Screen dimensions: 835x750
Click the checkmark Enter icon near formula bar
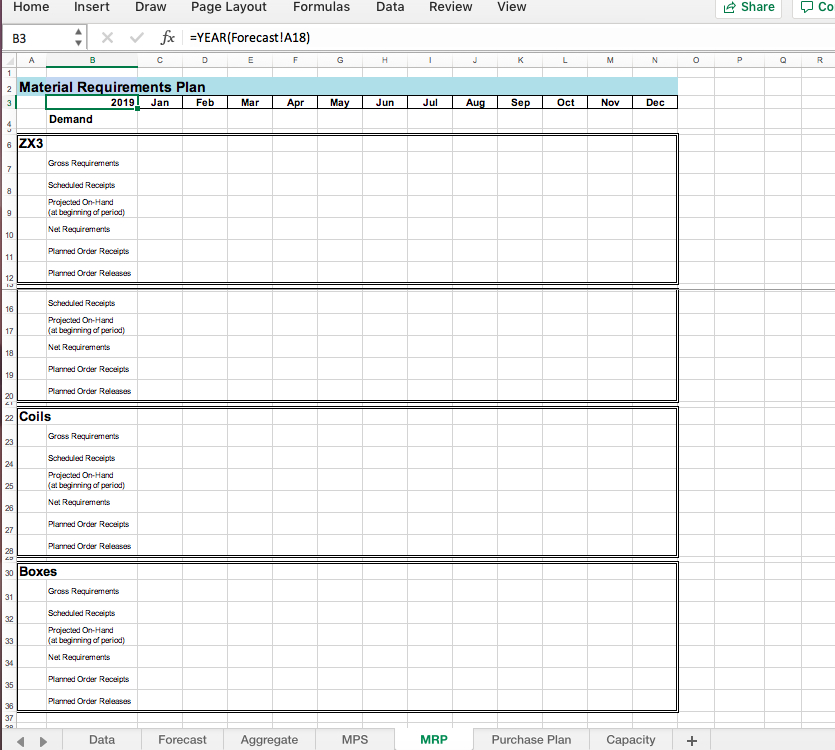click(136, 37)
